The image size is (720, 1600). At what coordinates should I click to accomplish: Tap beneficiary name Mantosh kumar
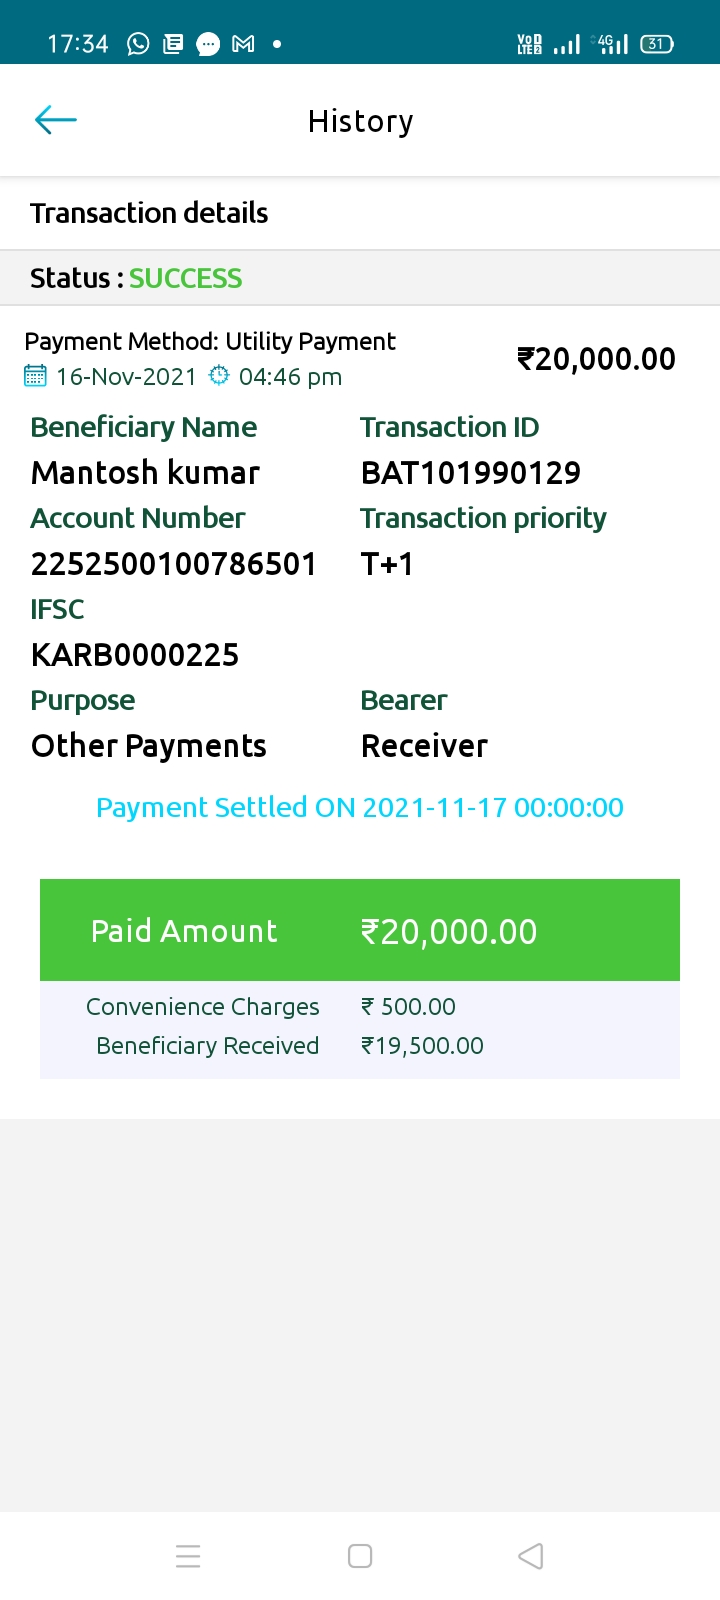click(146, 473)
